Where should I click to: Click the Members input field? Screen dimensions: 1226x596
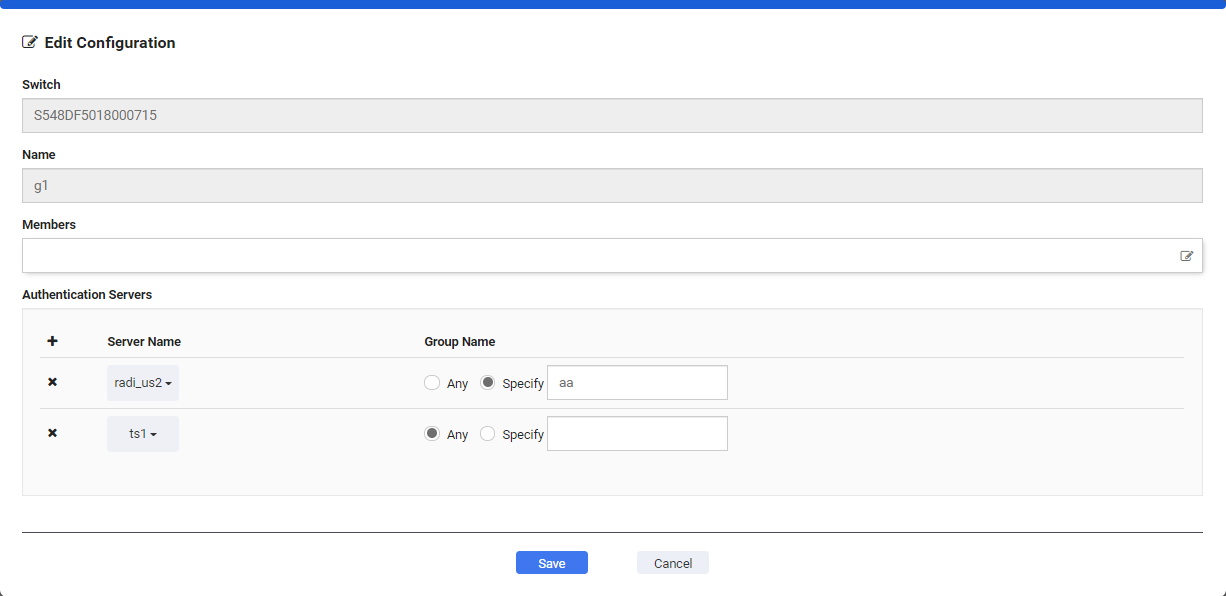pos(612,255)
